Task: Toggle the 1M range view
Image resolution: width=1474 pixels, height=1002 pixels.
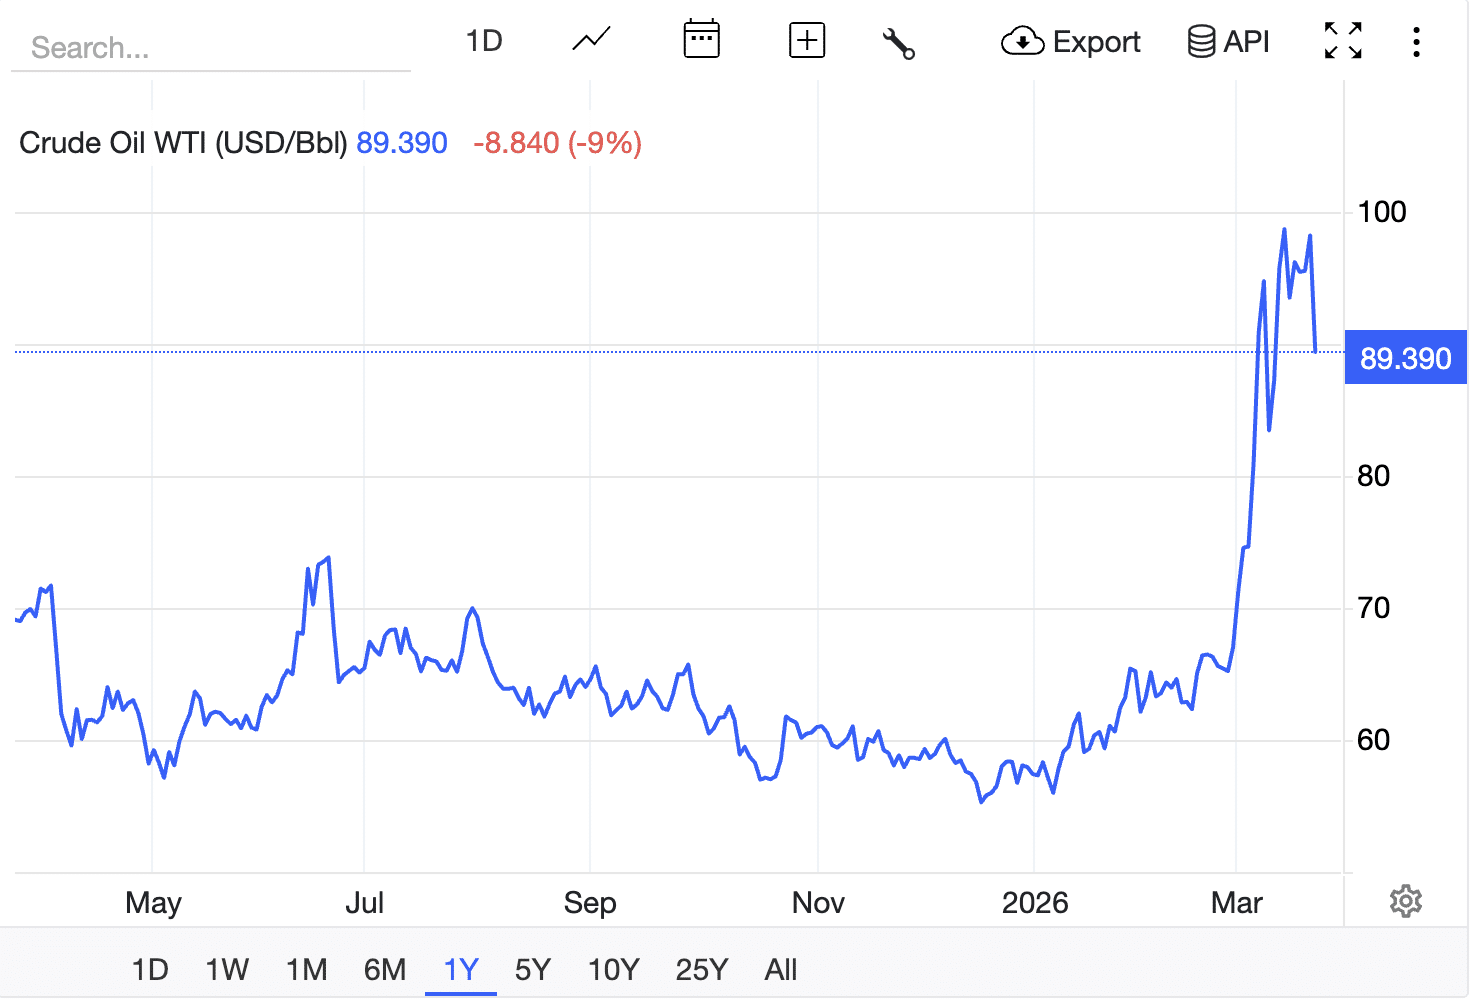Action: [x=306, y=968]
